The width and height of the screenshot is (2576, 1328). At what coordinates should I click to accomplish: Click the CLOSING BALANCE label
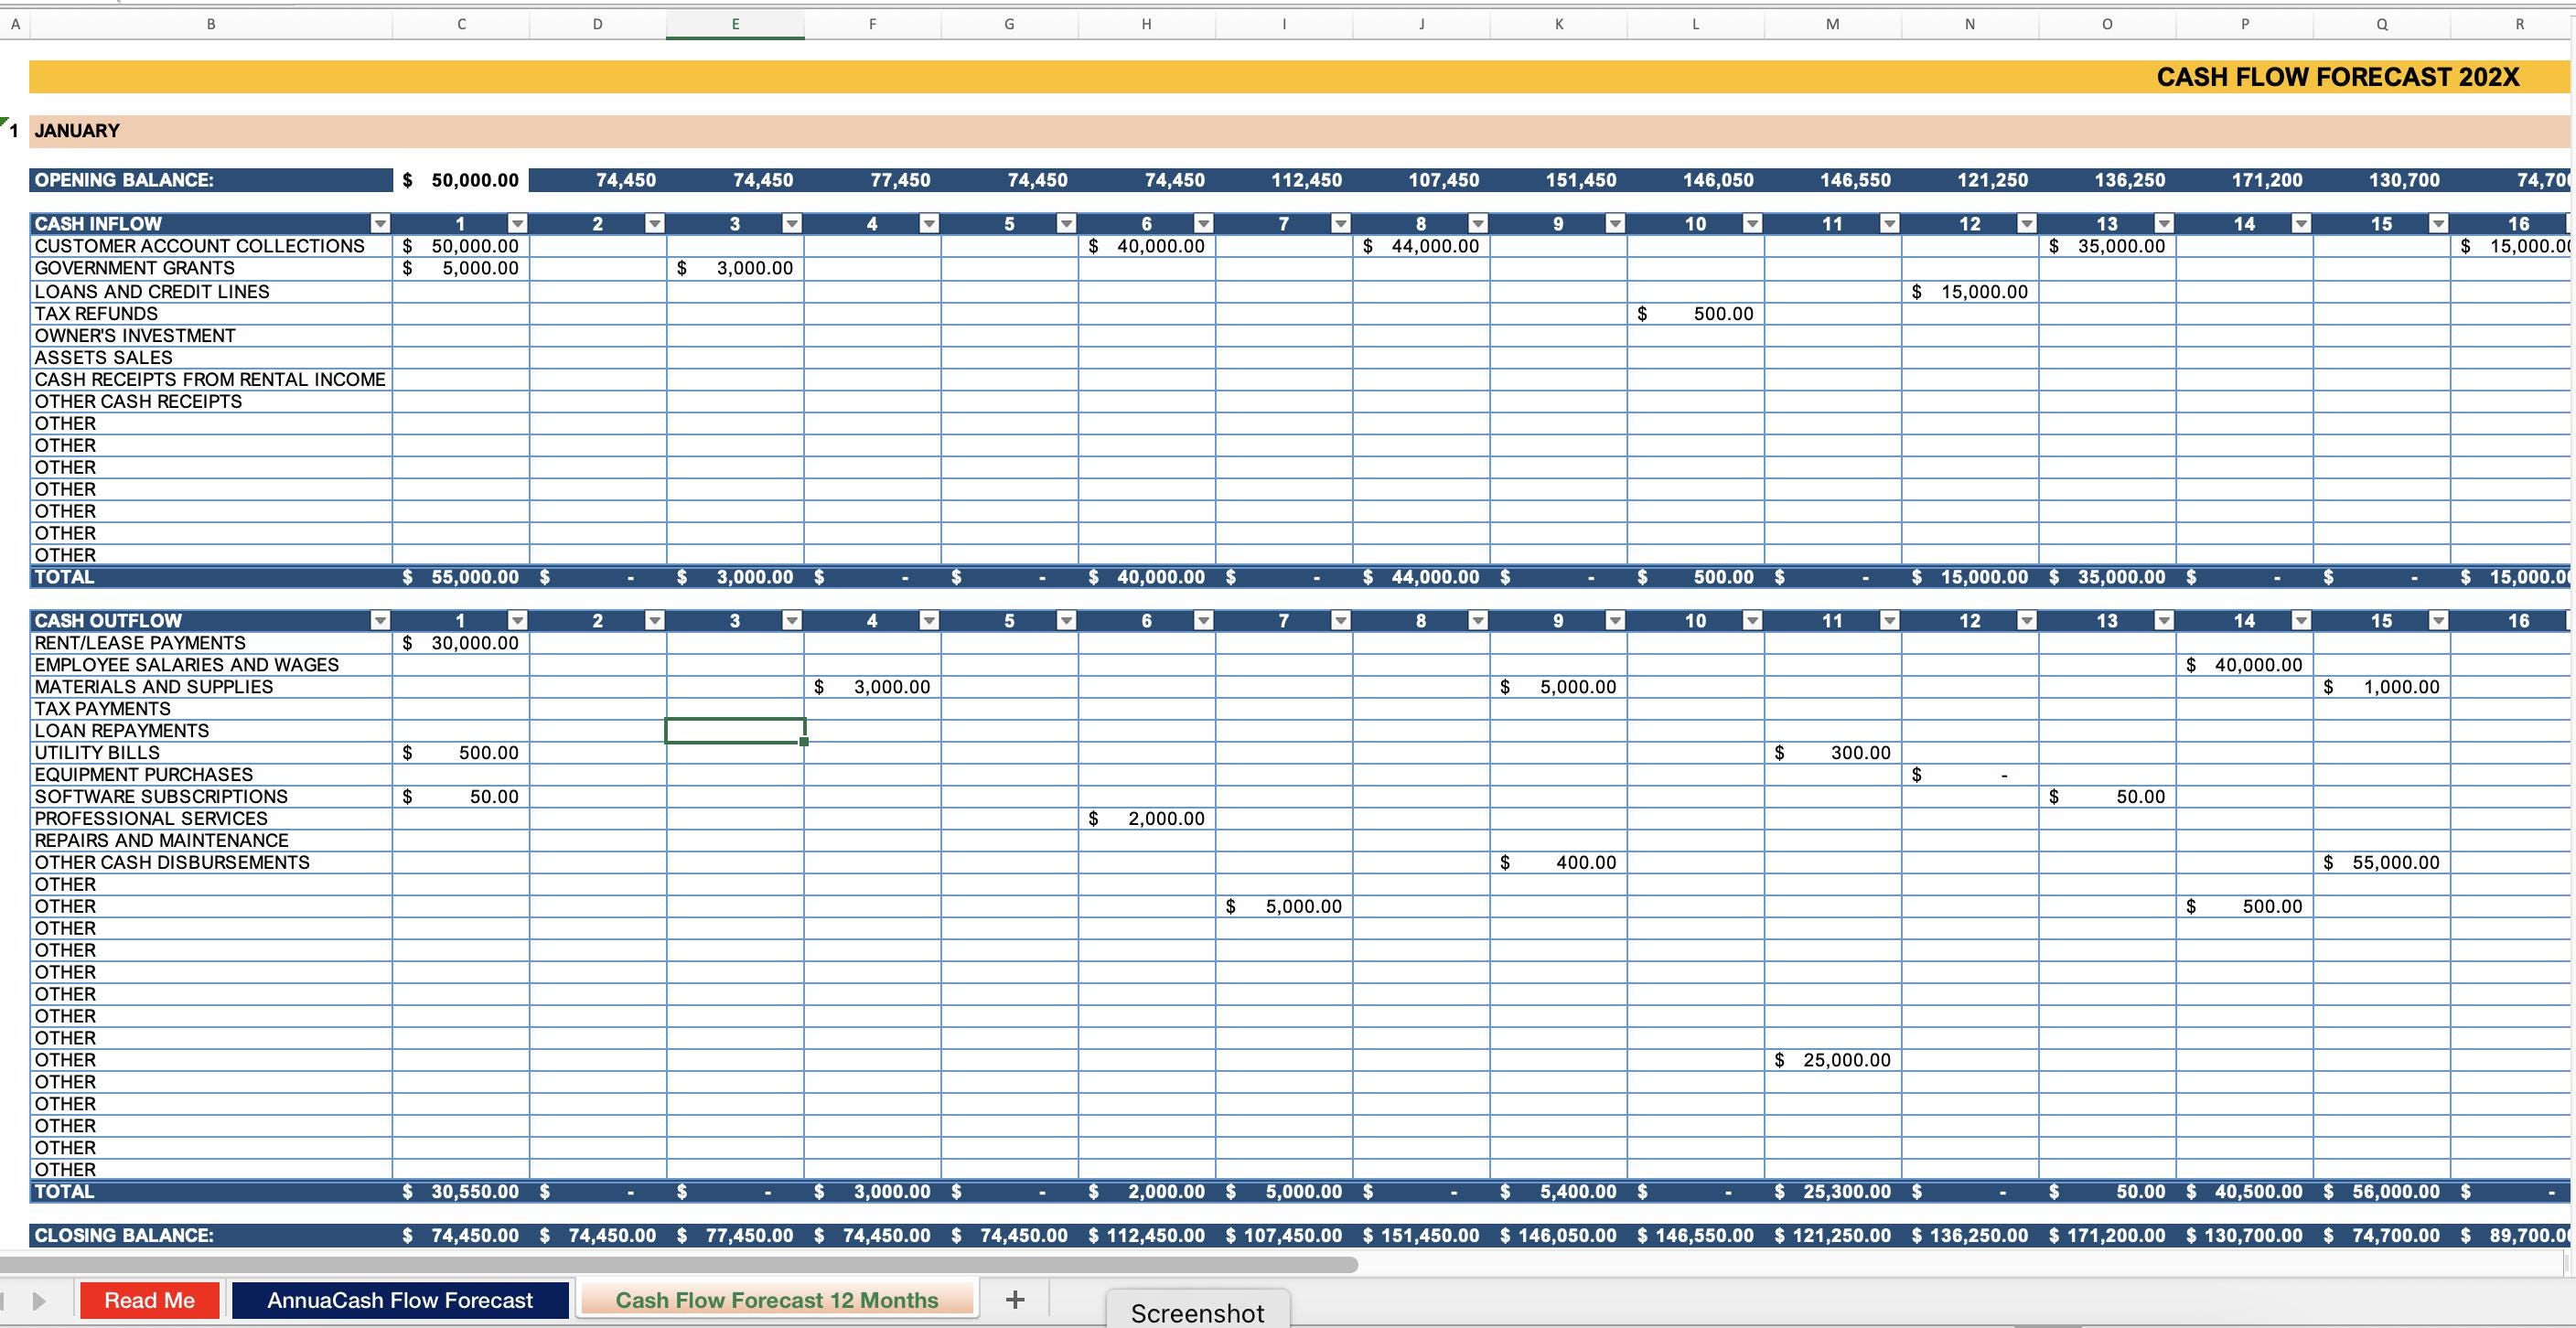(124, 1236)
